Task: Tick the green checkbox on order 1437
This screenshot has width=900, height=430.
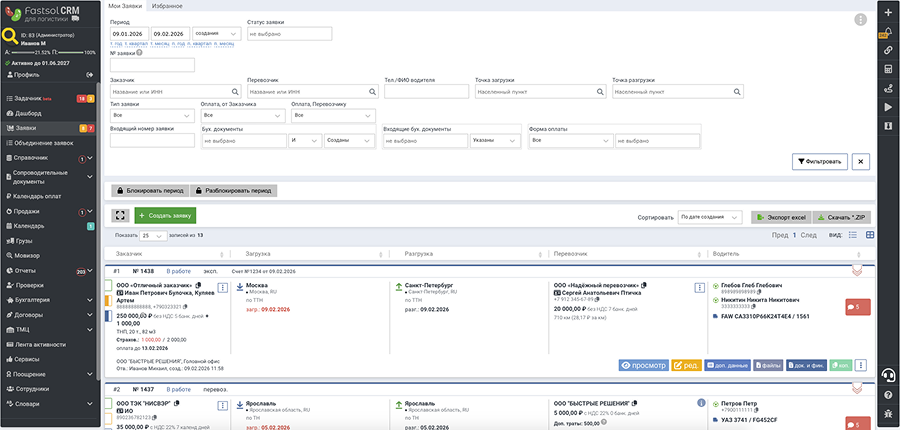Action: coord(107,405)
